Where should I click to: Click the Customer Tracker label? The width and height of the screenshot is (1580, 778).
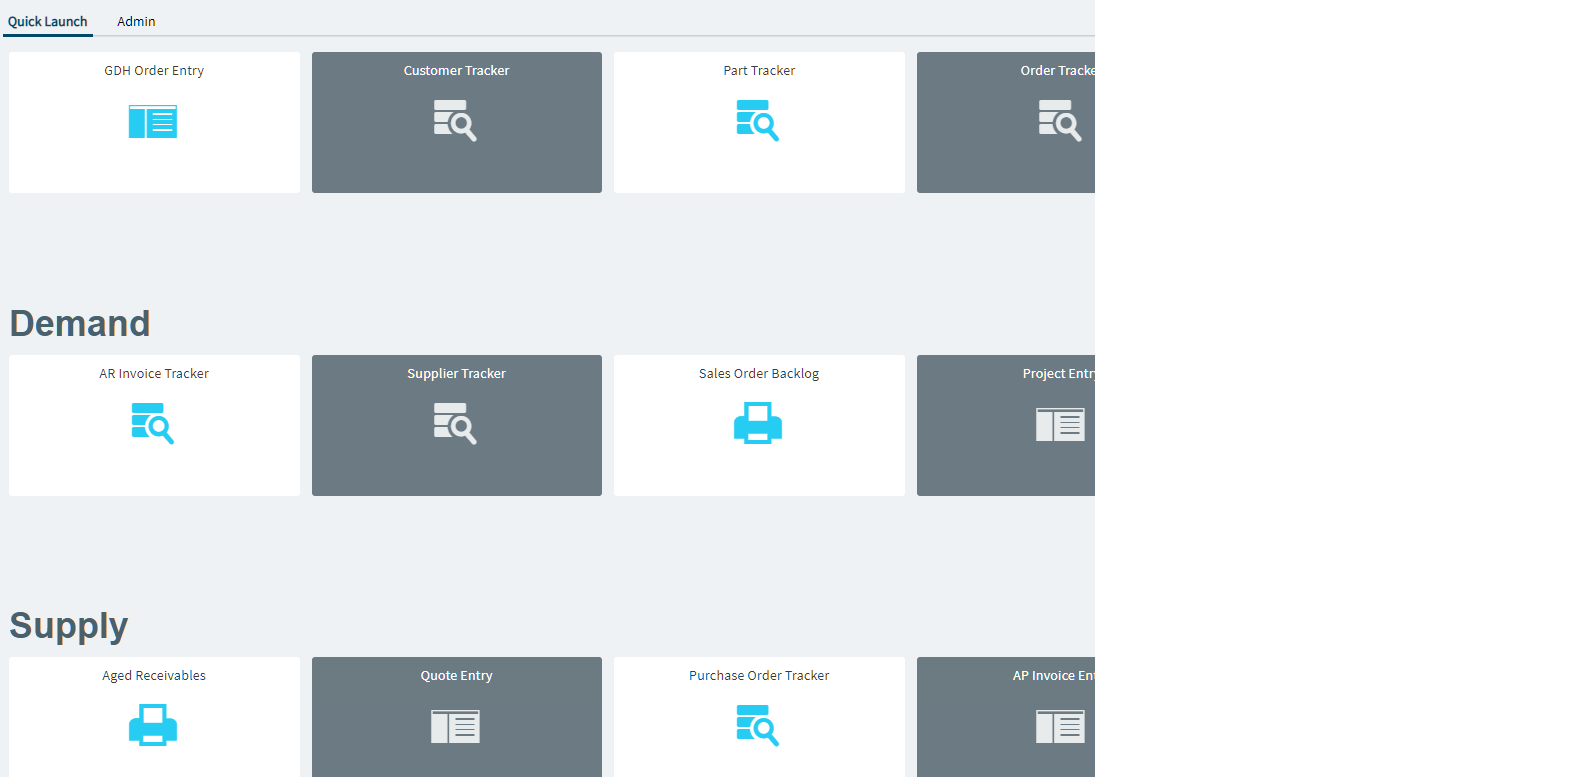(456, 71)
